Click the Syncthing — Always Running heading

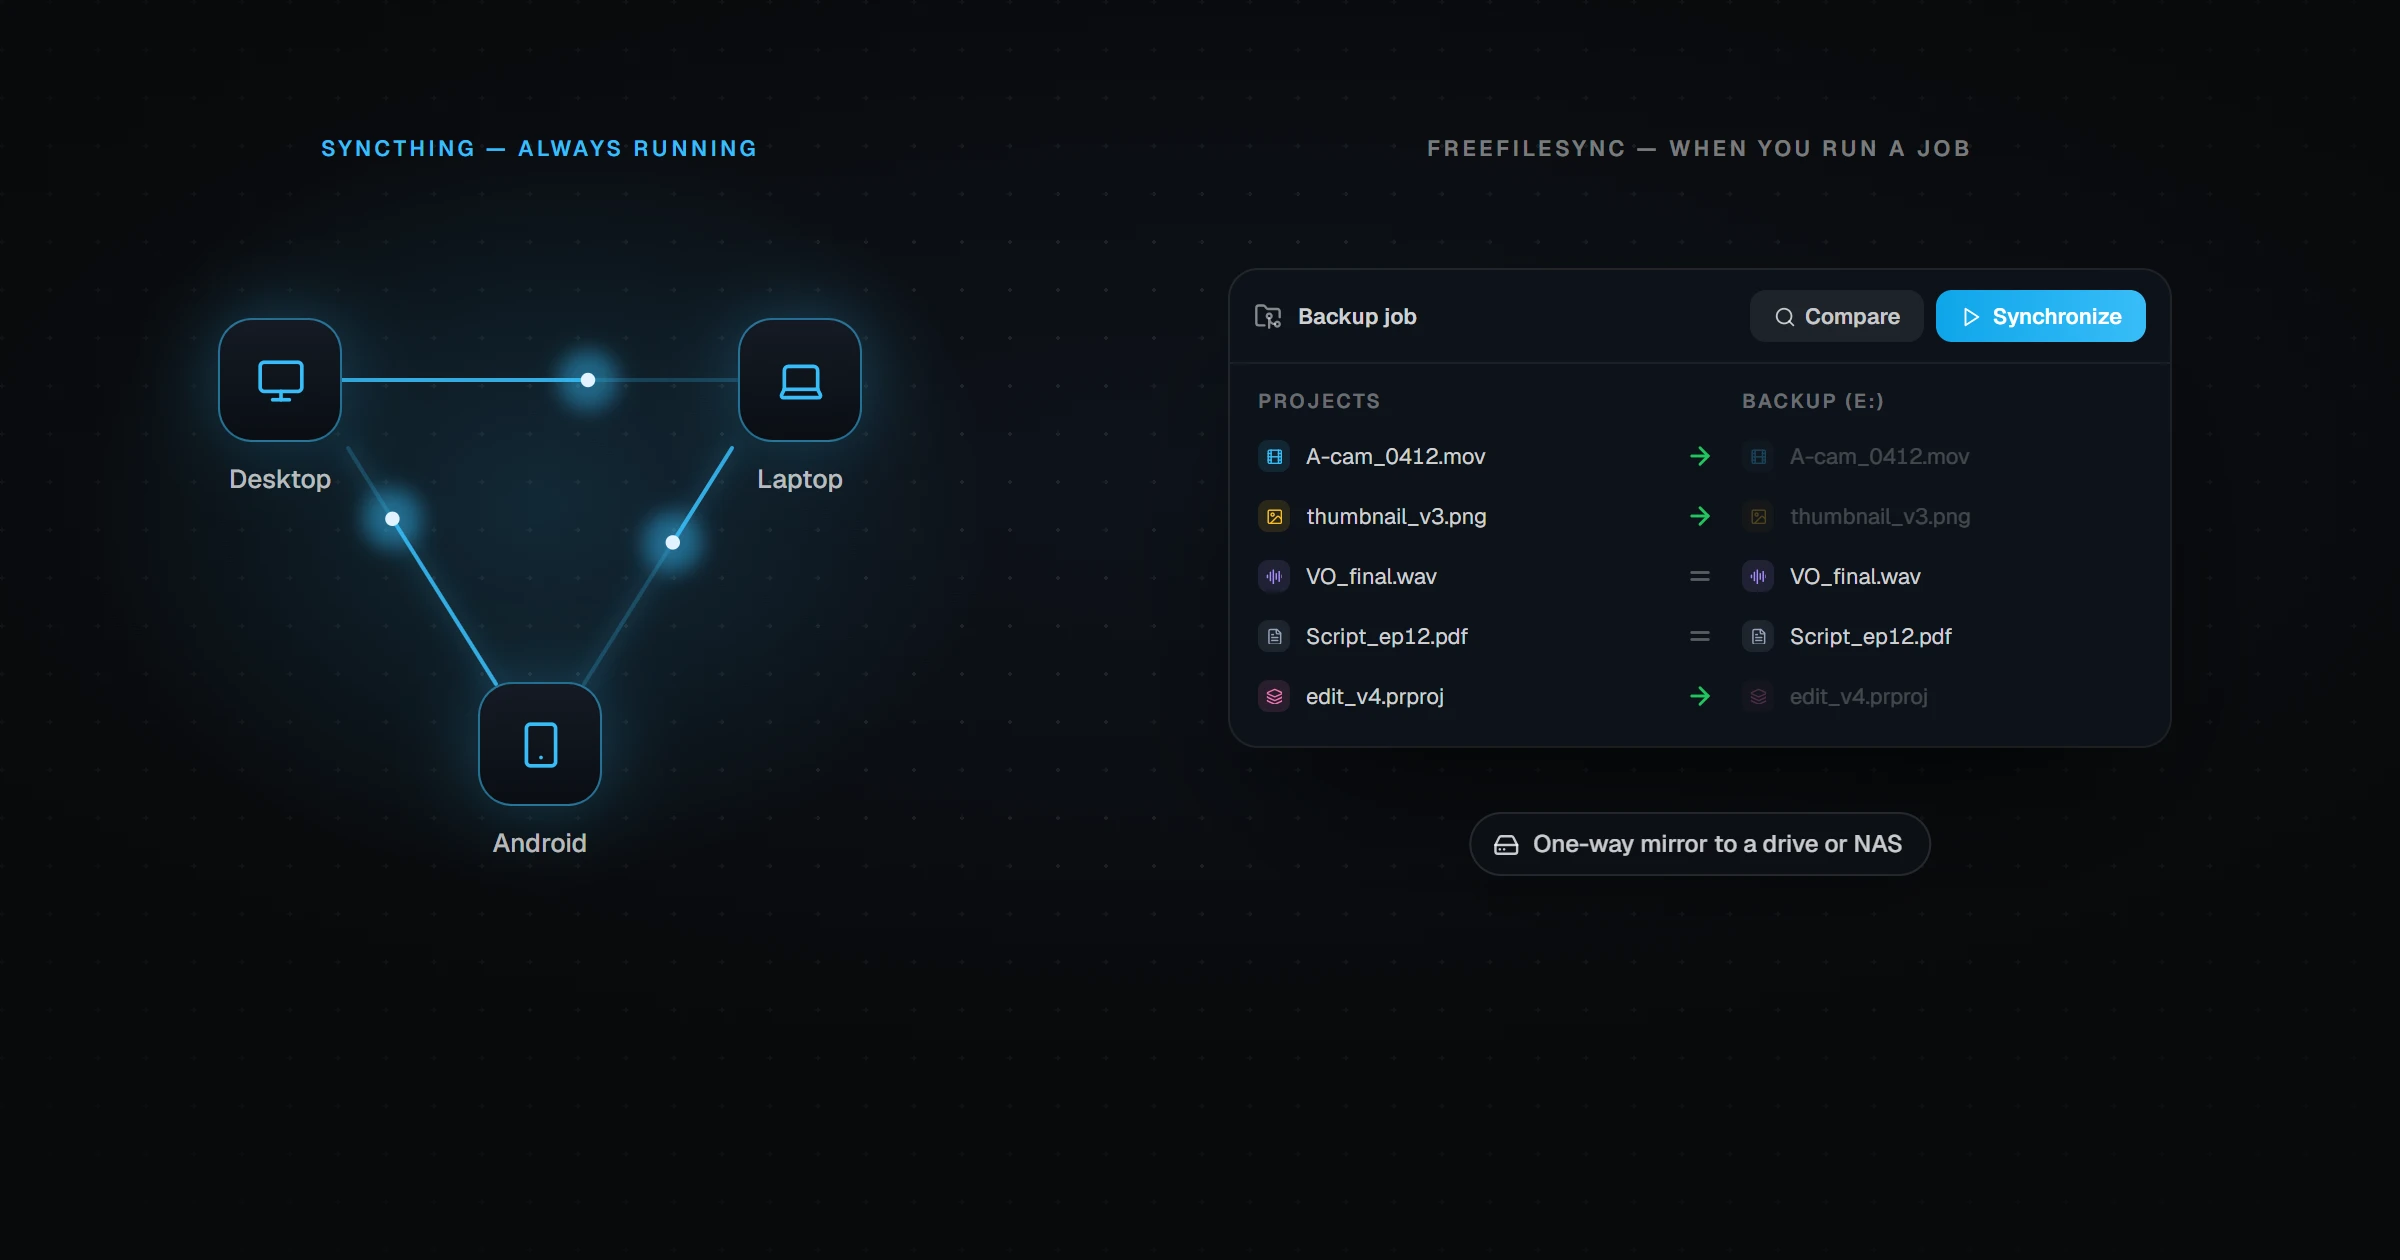[x=539, y=148]
